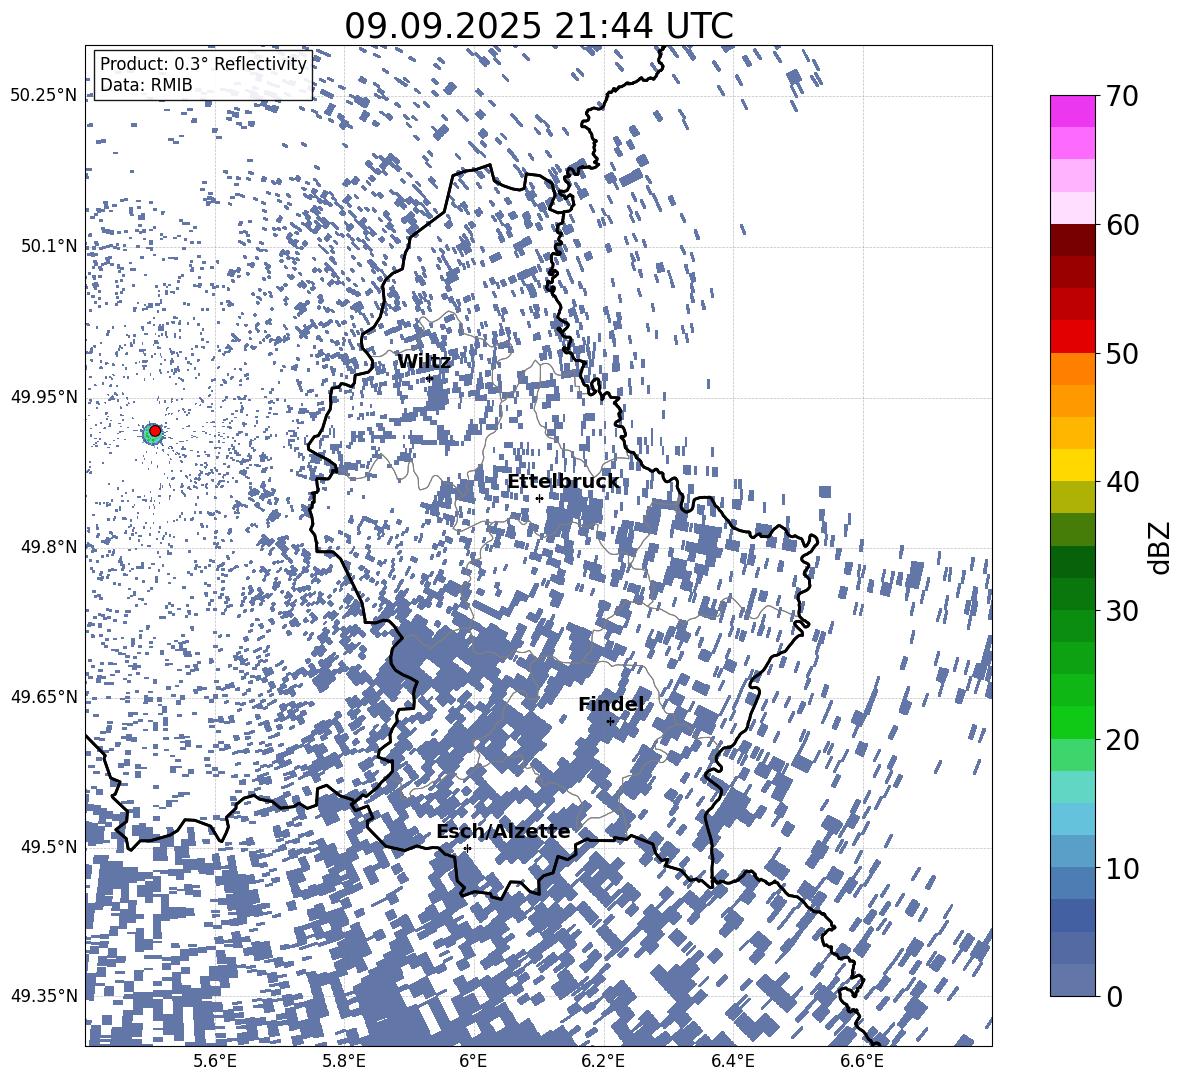
Task: Click the 5.6°E longitude label
Action: [x=215, y=1061]
